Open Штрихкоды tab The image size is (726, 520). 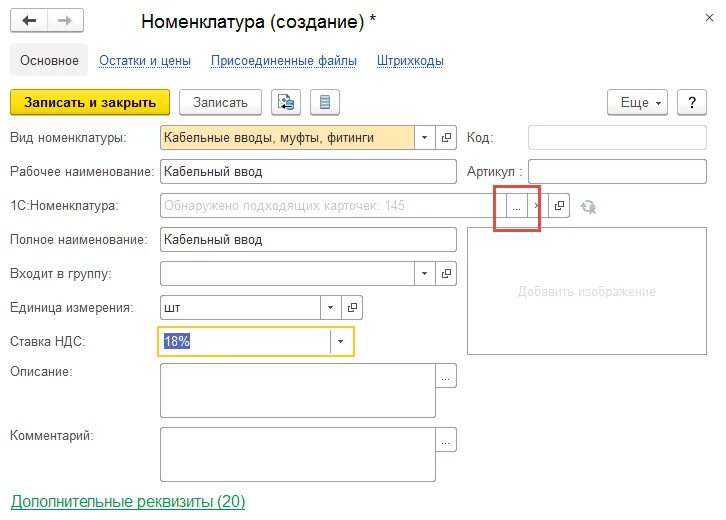pos(410,61)
